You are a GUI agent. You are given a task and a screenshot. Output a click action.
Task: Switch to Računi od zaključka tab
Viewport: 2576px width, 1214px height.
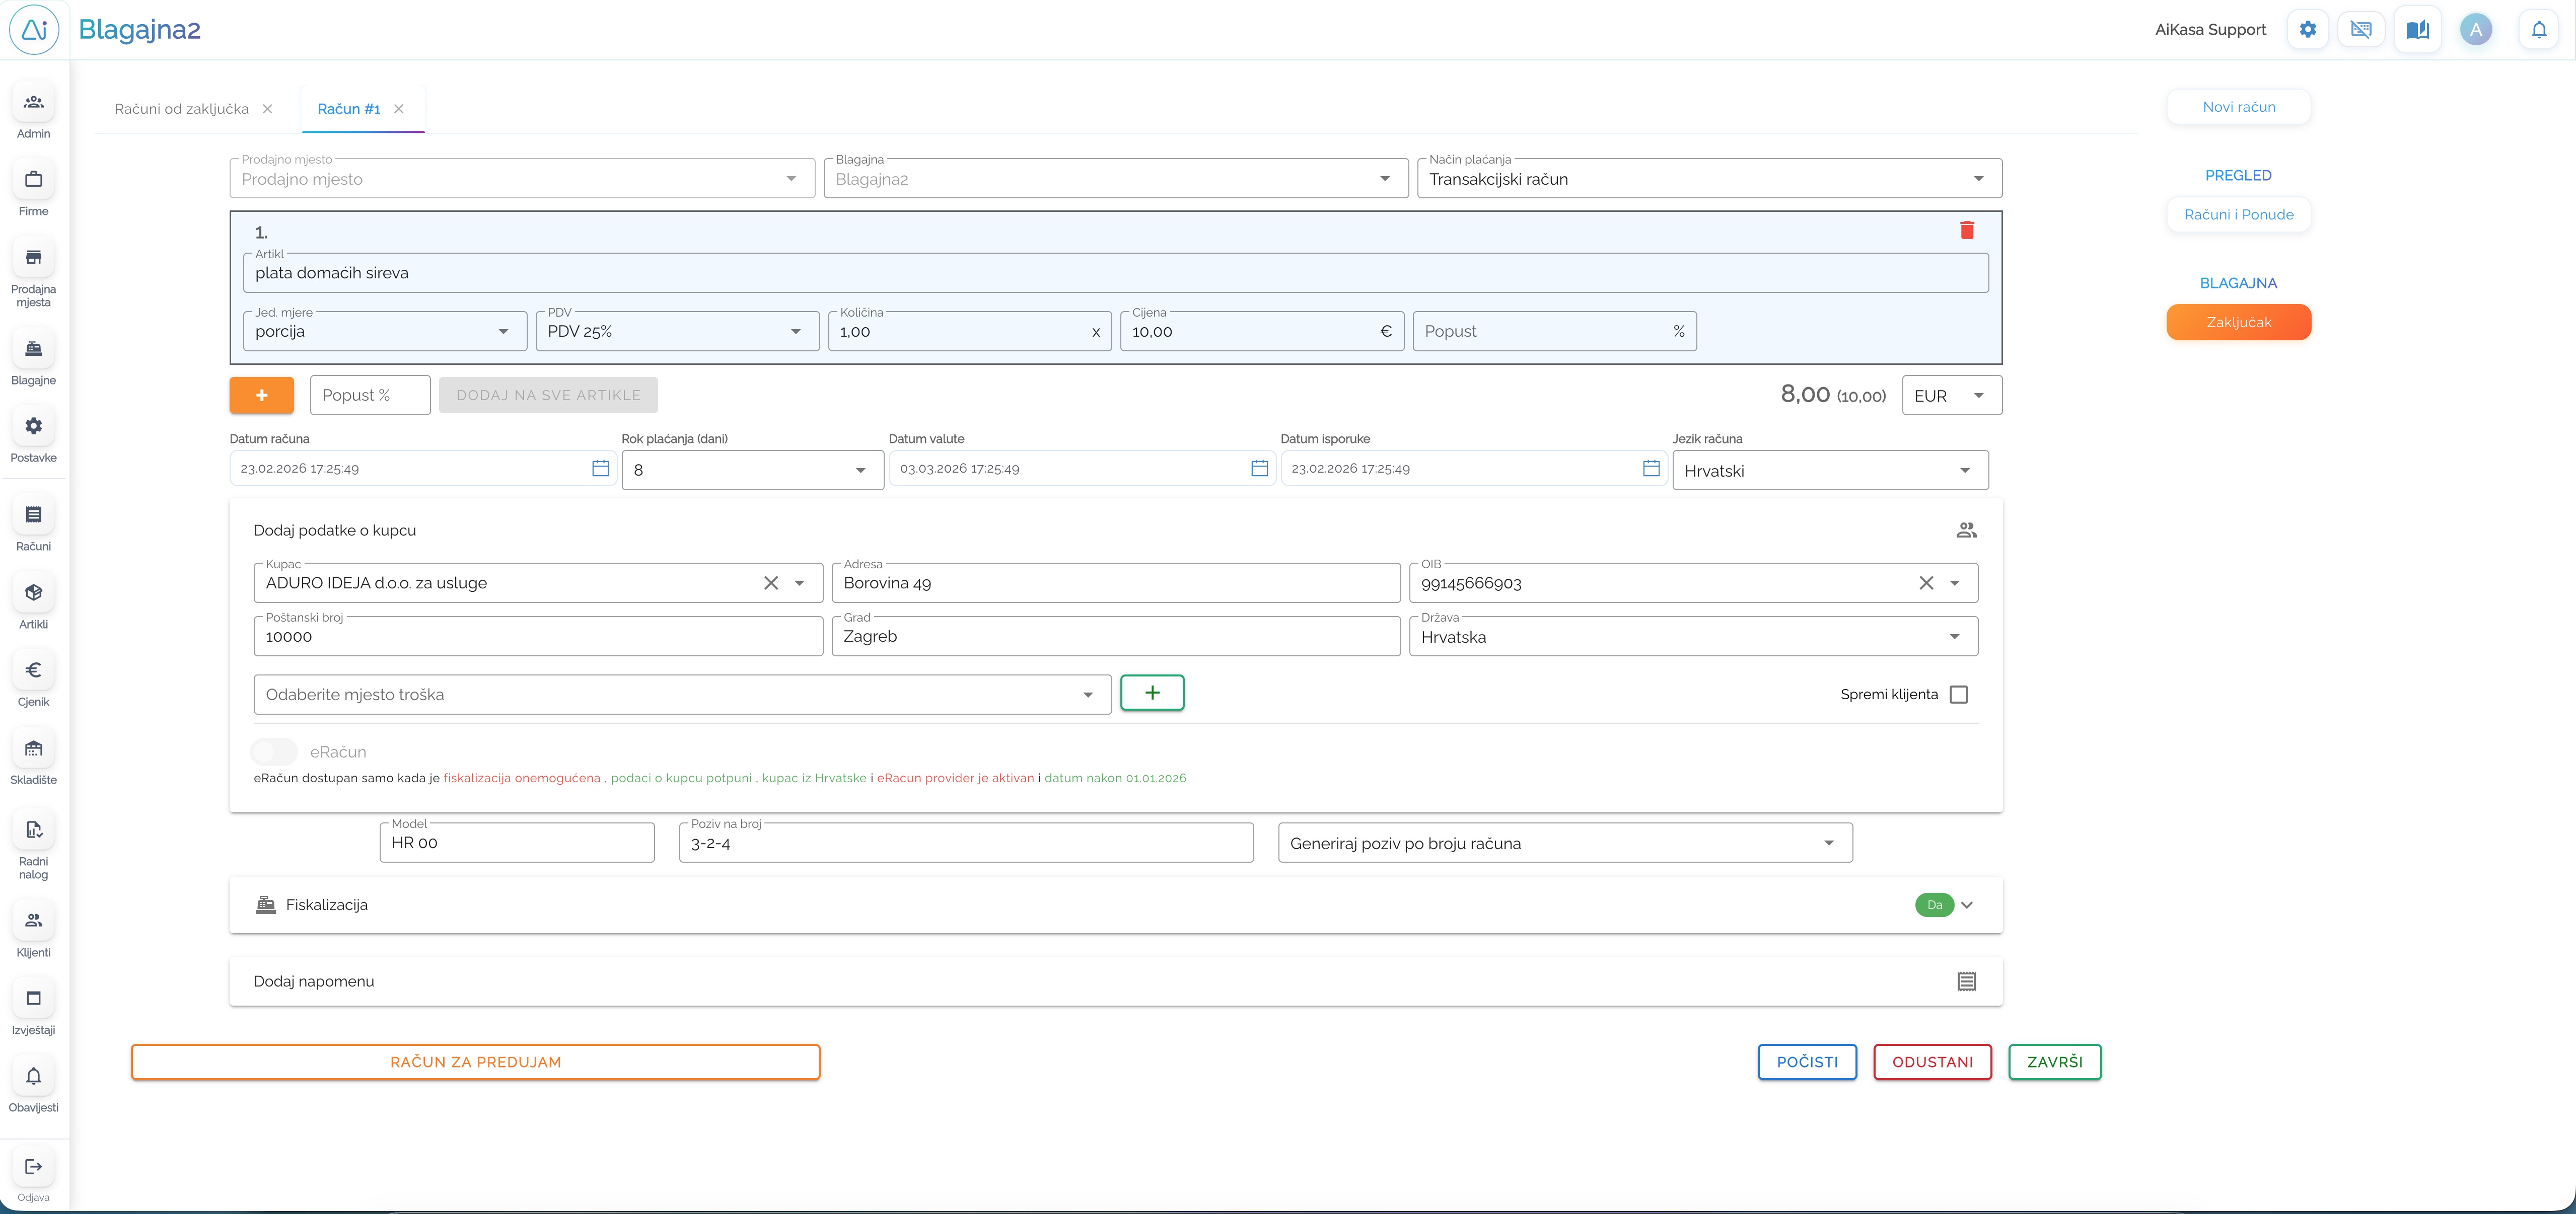[181, 109]
